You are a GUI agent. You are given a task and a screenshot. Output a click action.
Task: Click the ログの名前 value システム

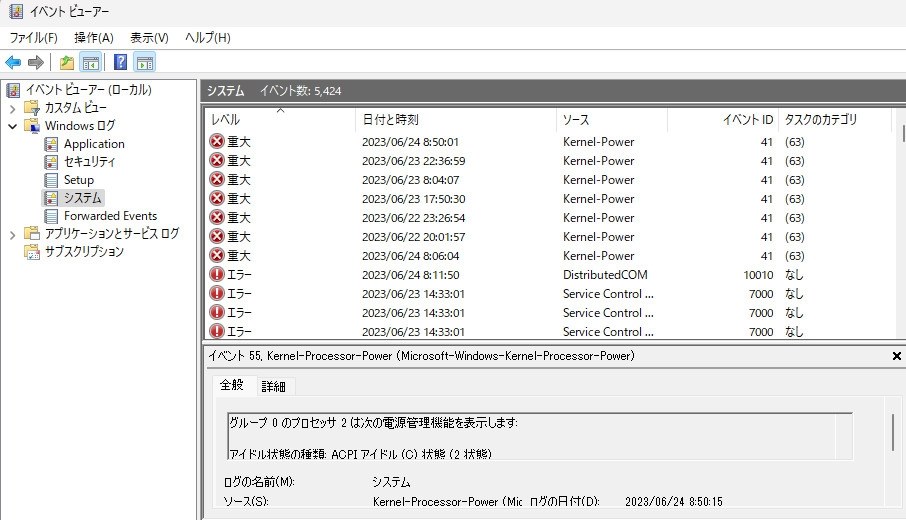[391, 482]
